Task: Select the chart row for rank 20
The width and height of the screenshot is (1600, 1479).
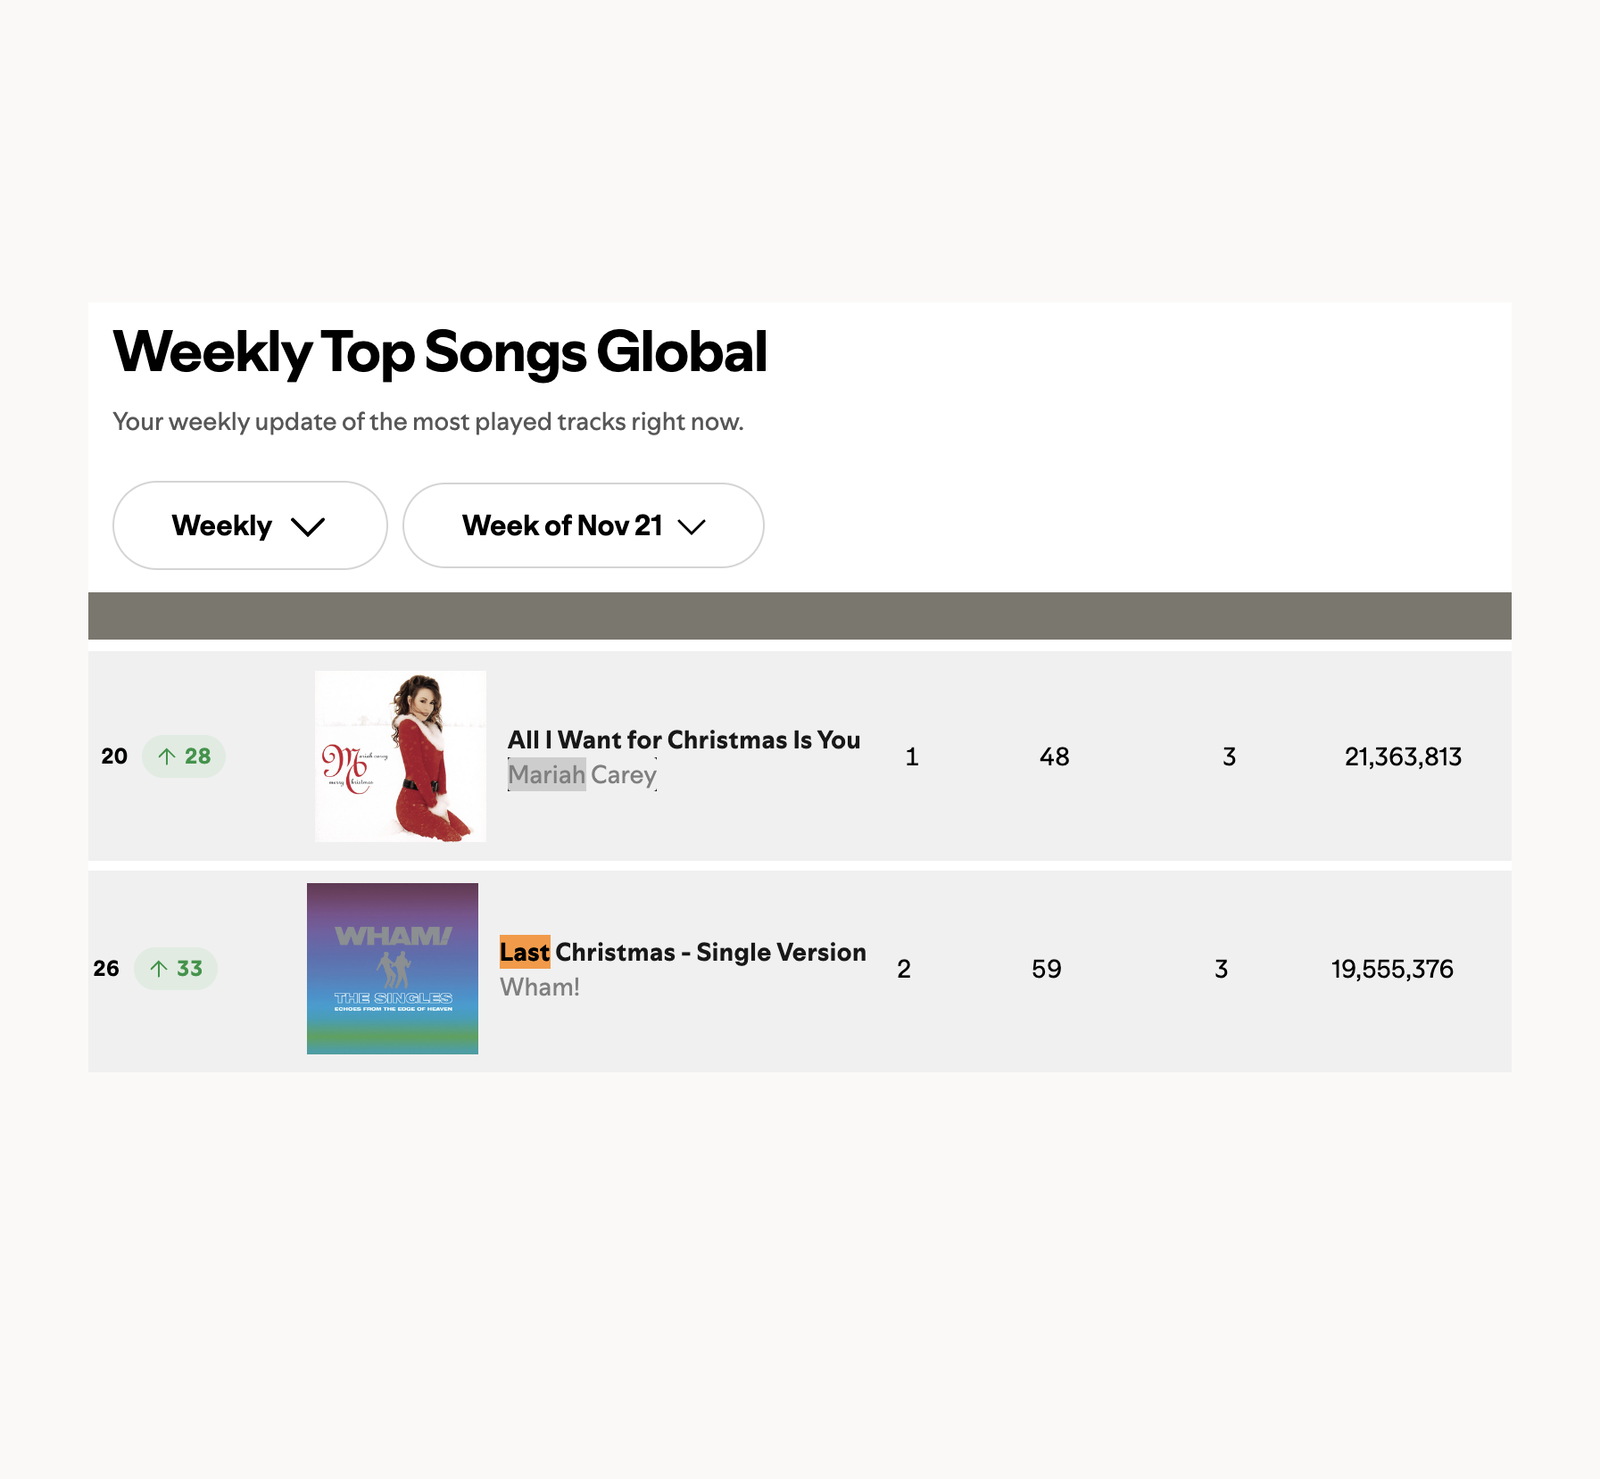Action: (800, 757)
